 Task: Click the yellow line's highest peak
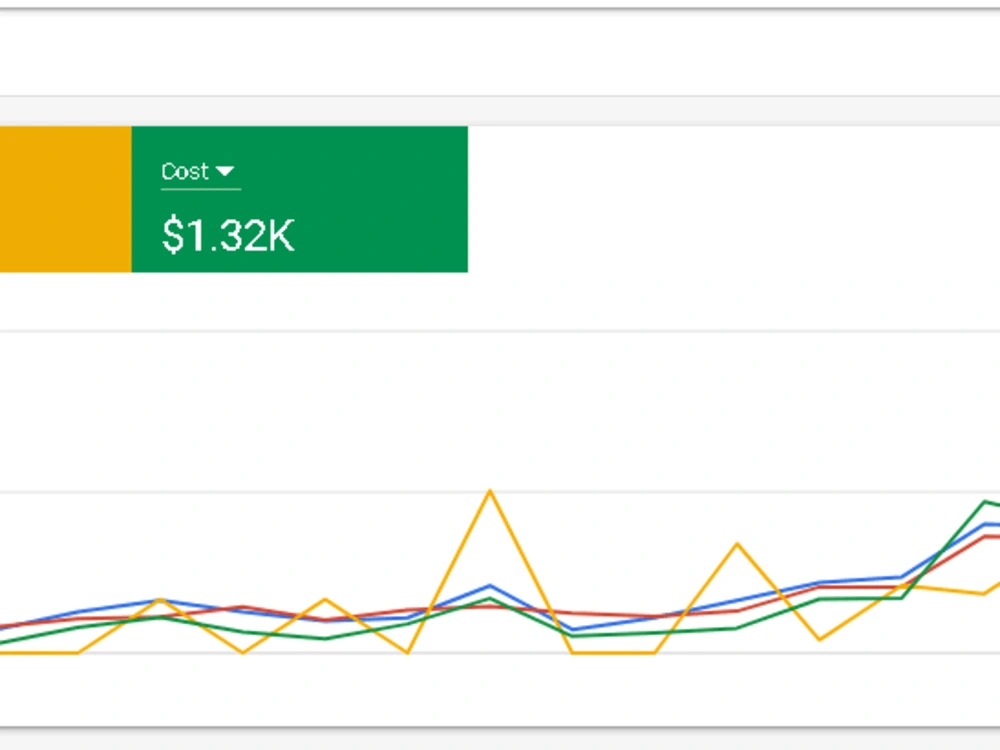(490, 491)
